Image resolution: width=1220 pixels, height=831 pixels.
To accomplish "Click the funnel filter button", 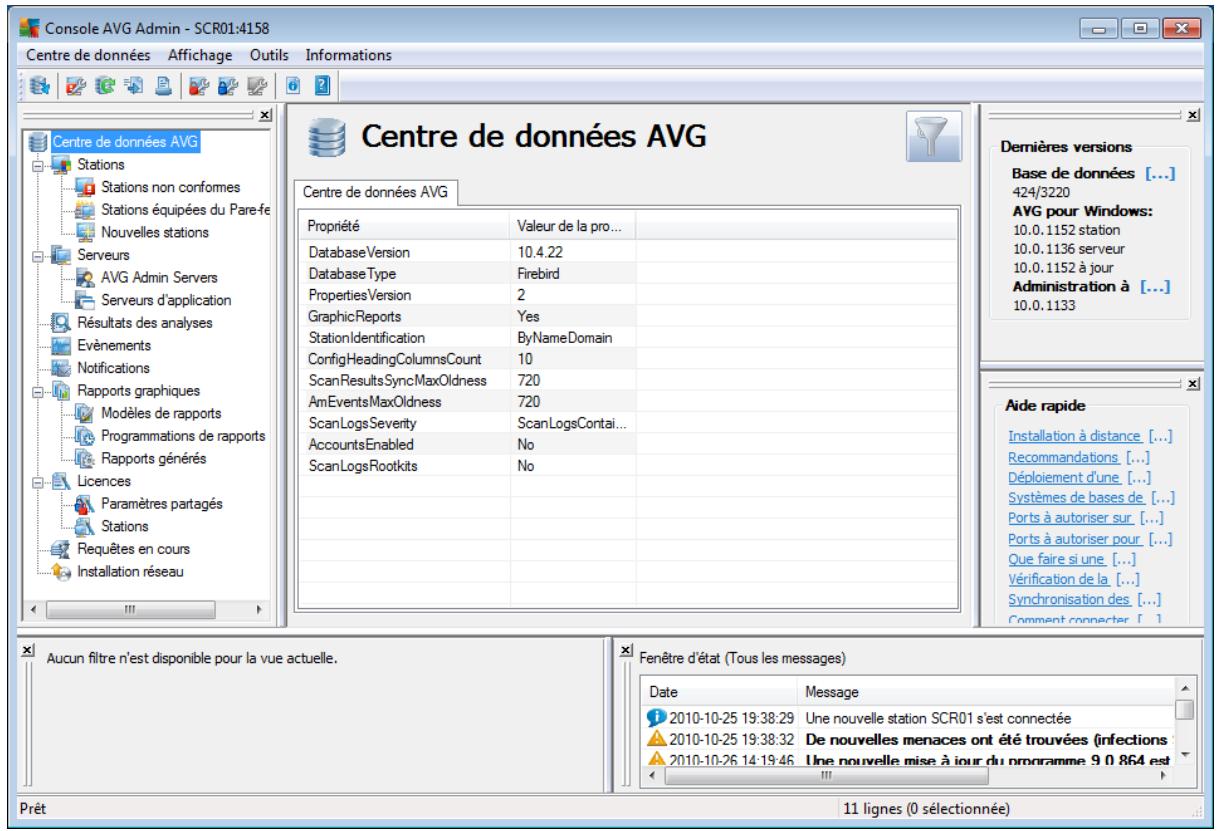I will pos(933,136).
